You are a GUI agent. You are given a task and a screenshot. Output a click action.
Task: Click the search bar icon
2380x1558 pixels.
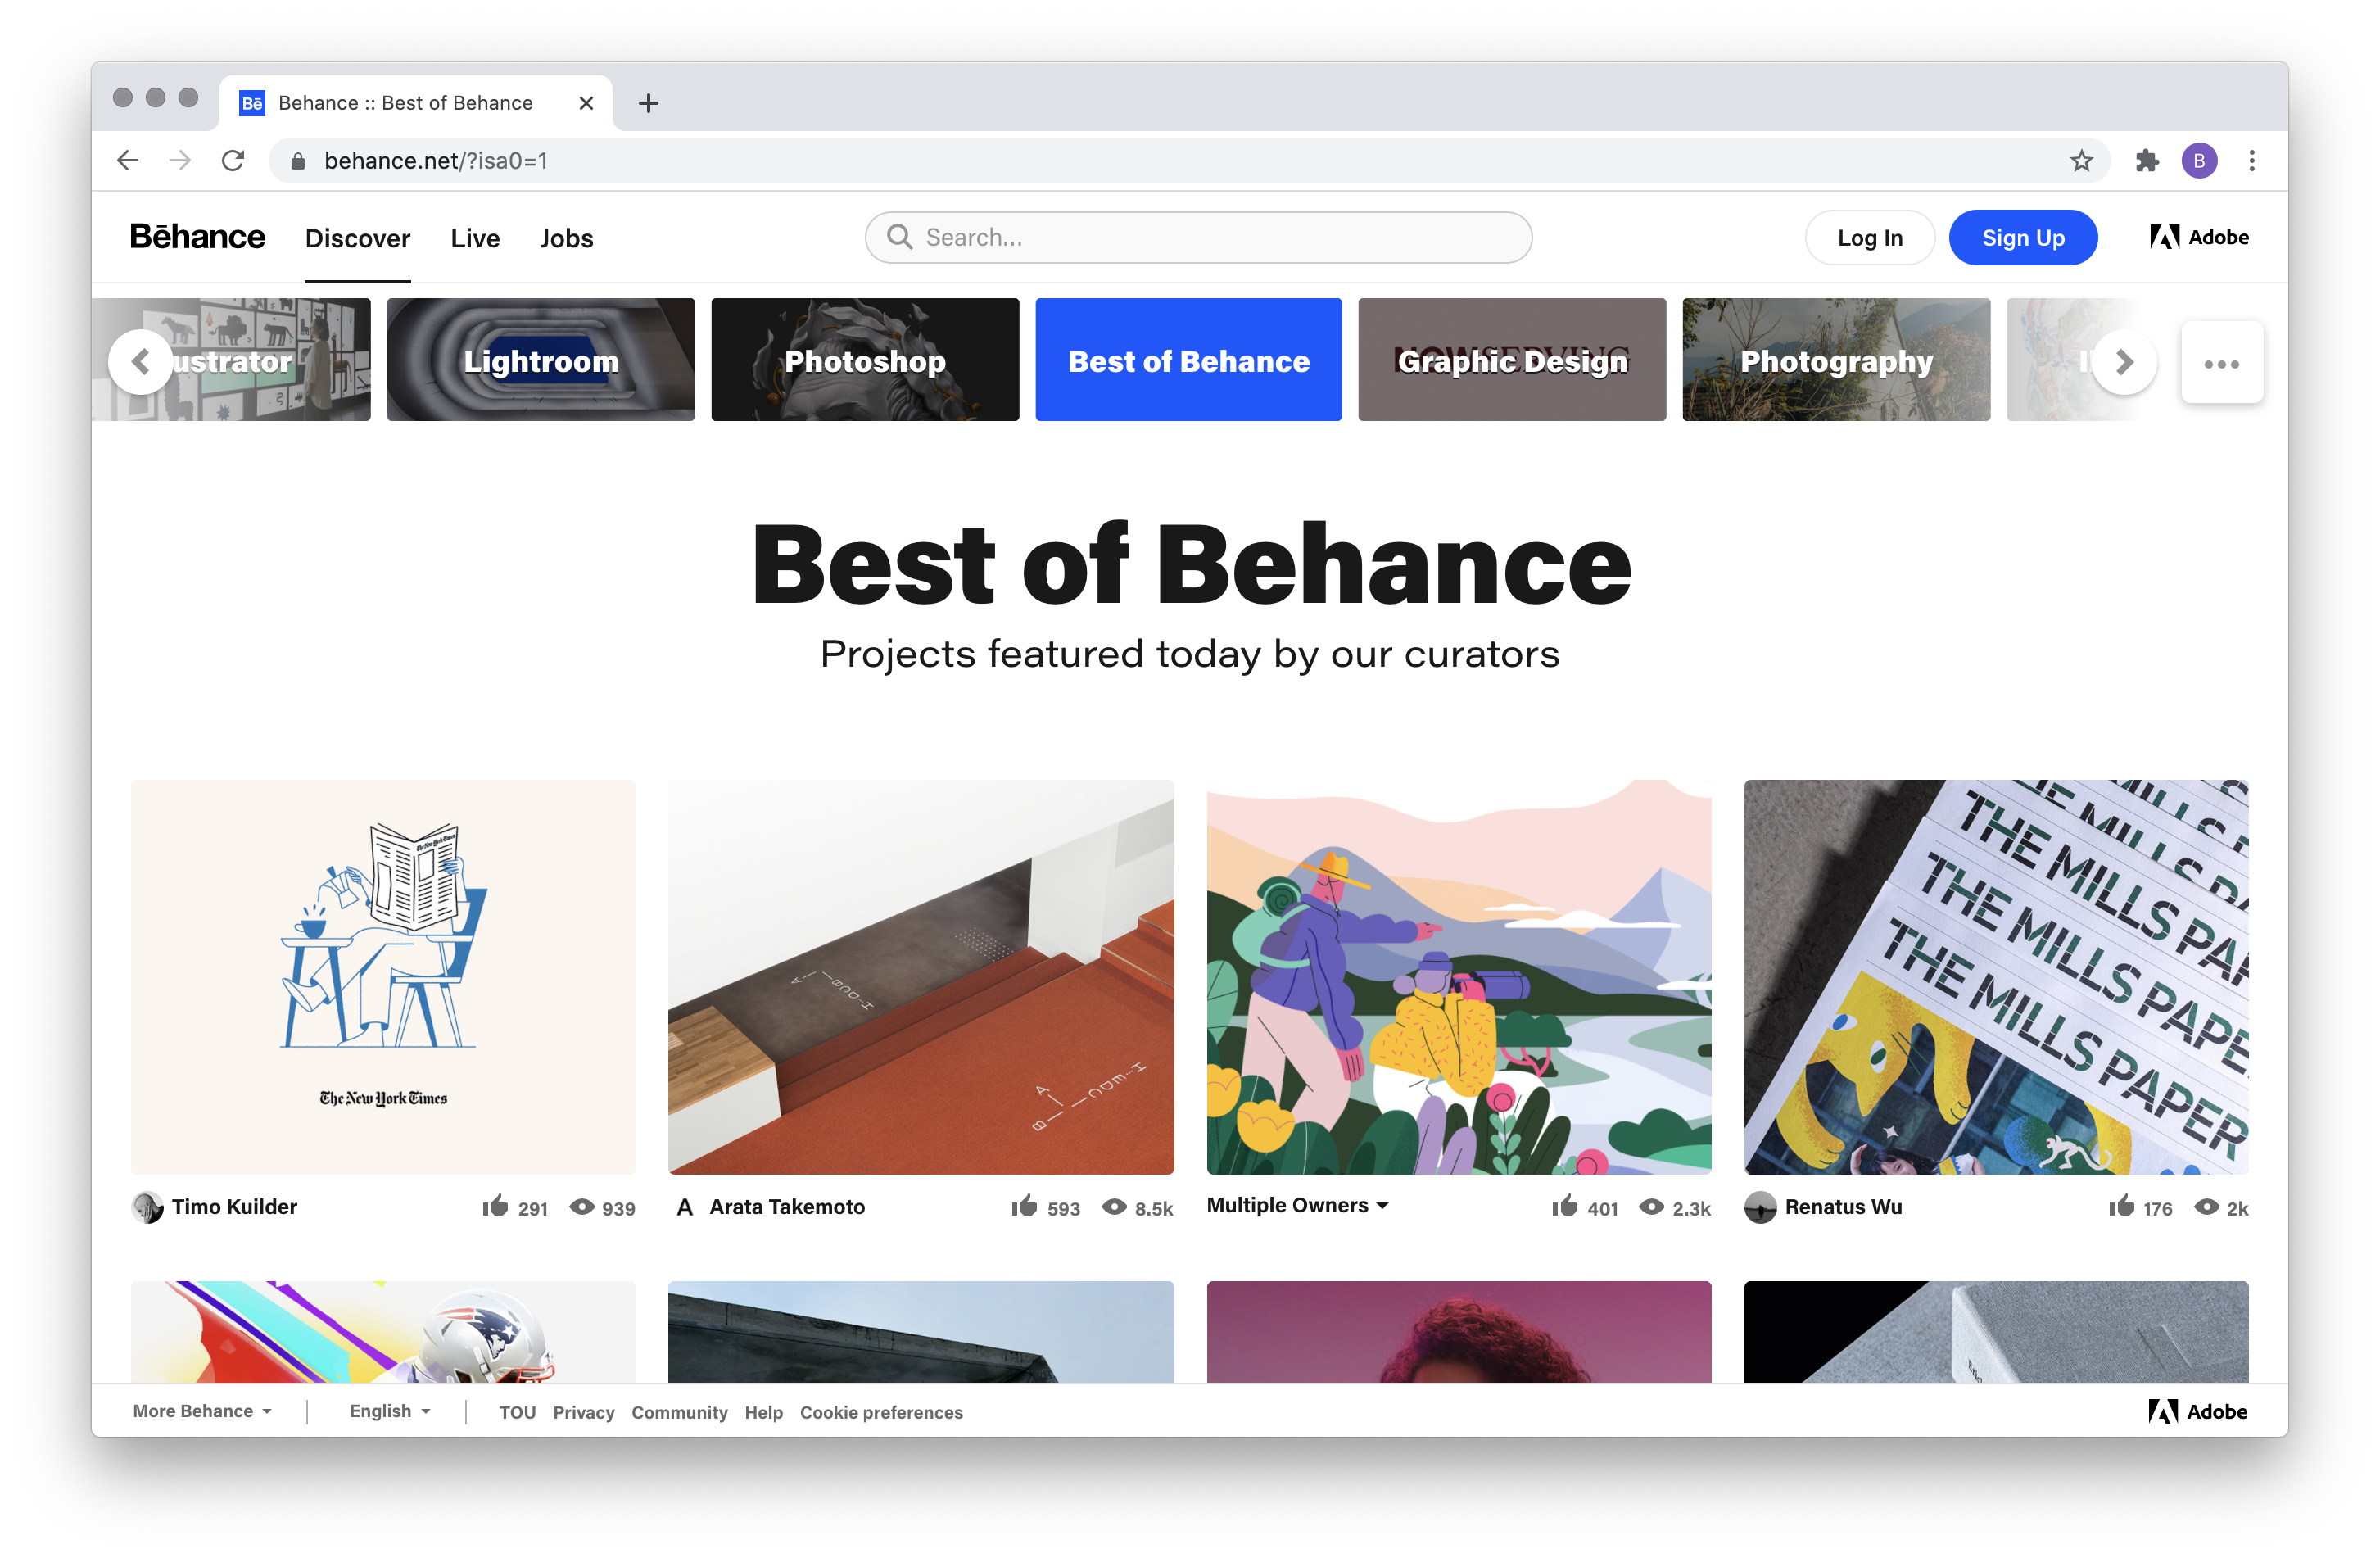[x=898, y=238]
